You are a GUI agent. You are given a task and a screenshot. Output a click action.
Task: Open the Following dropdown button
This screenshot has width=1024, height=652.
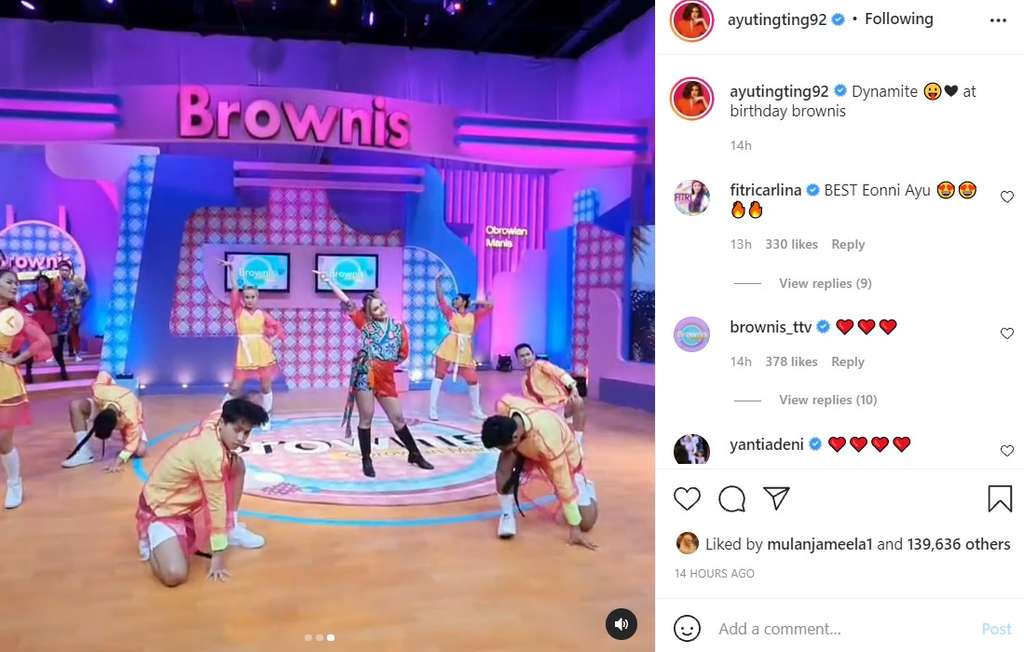click(899, 19)
